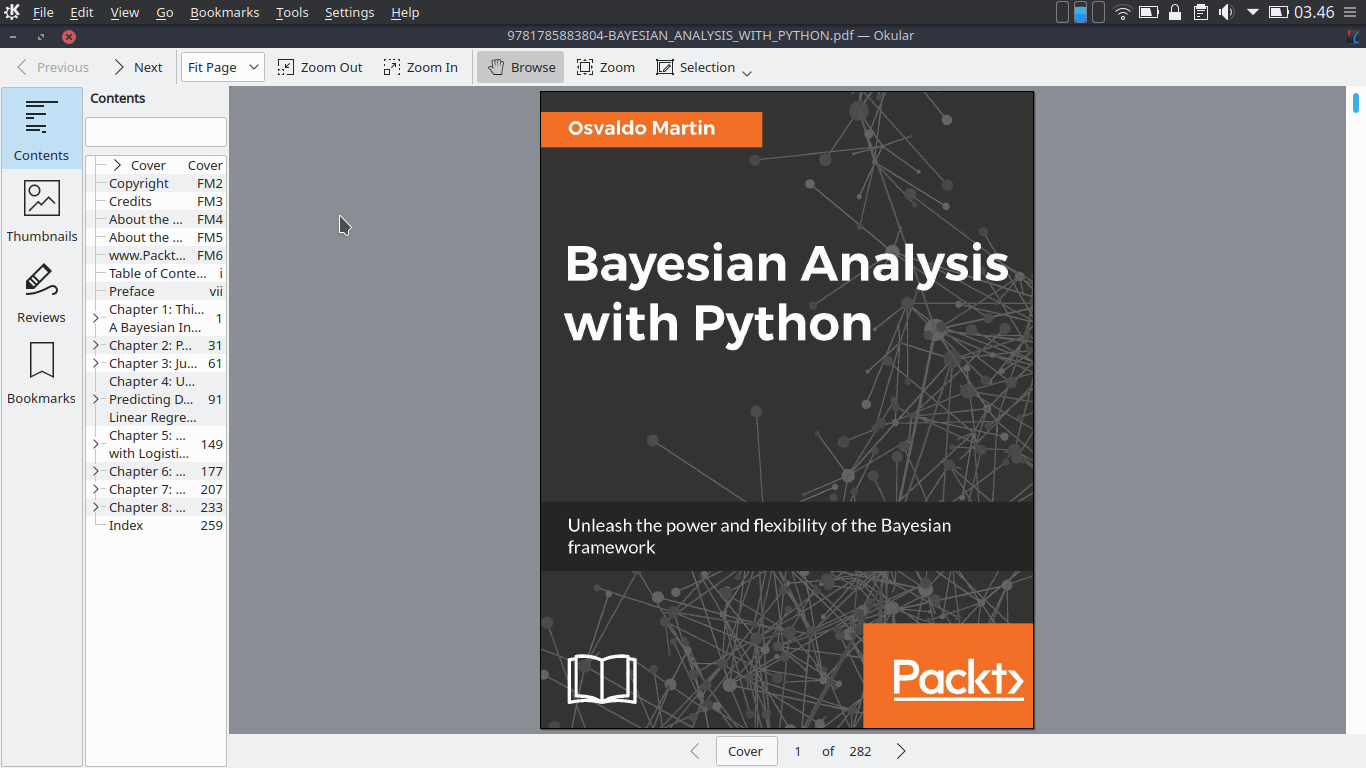Open the Go menu
This screenshot has height=768, width=1366.
point(165,12)
